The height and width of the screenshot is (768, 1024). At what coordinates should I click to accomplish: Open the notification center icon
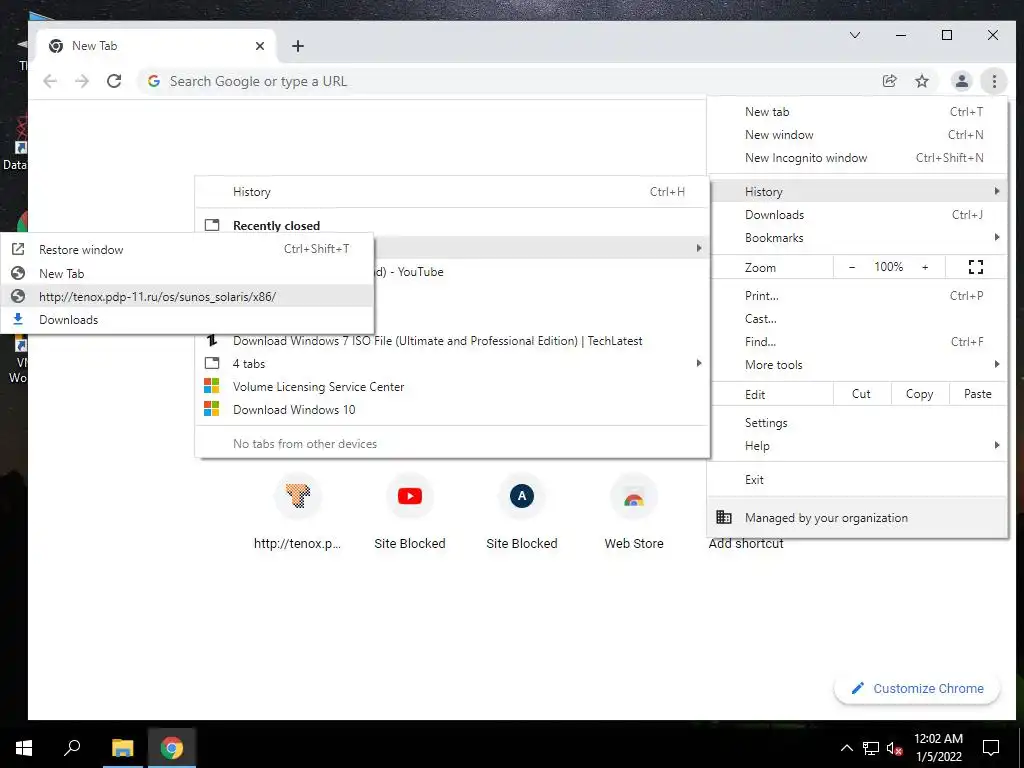(x=991, y=748)
